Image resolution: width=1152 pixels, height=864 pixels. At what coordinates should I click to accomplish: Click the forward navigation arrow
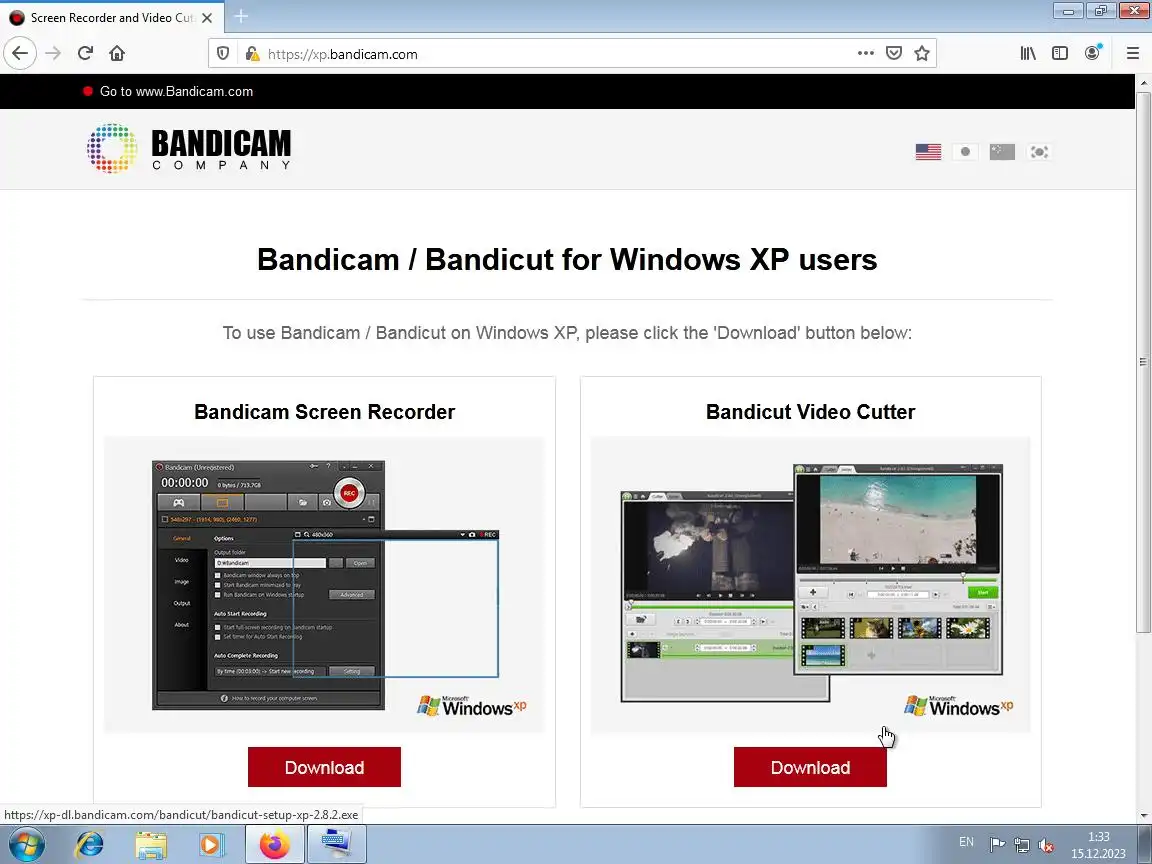(x=53, y=53)
